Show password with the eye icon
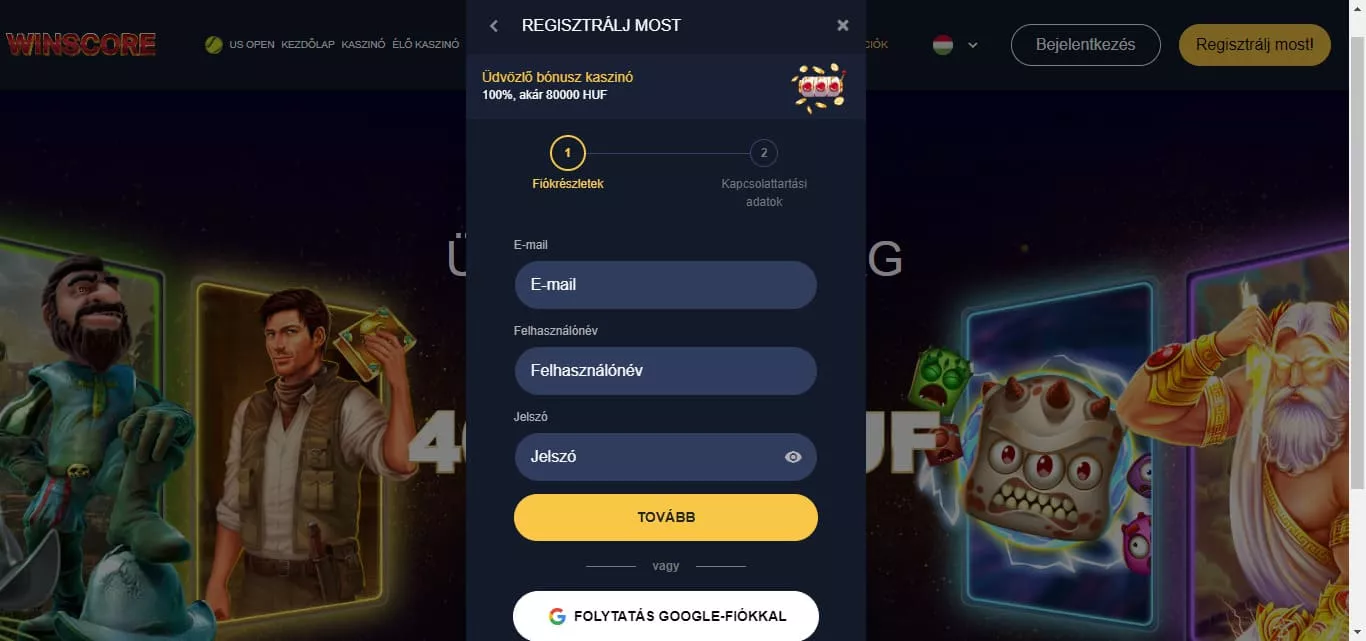The image size is (1366, 641). pyautogui.click(x=793, y=457)
